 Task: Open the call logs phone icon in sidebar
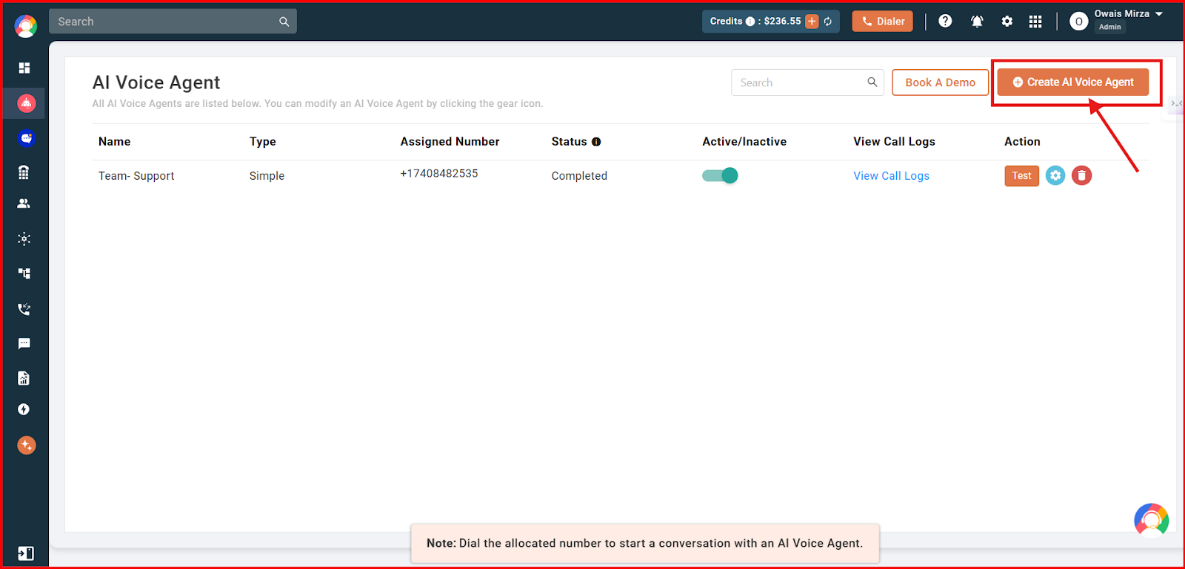[24, 308]
